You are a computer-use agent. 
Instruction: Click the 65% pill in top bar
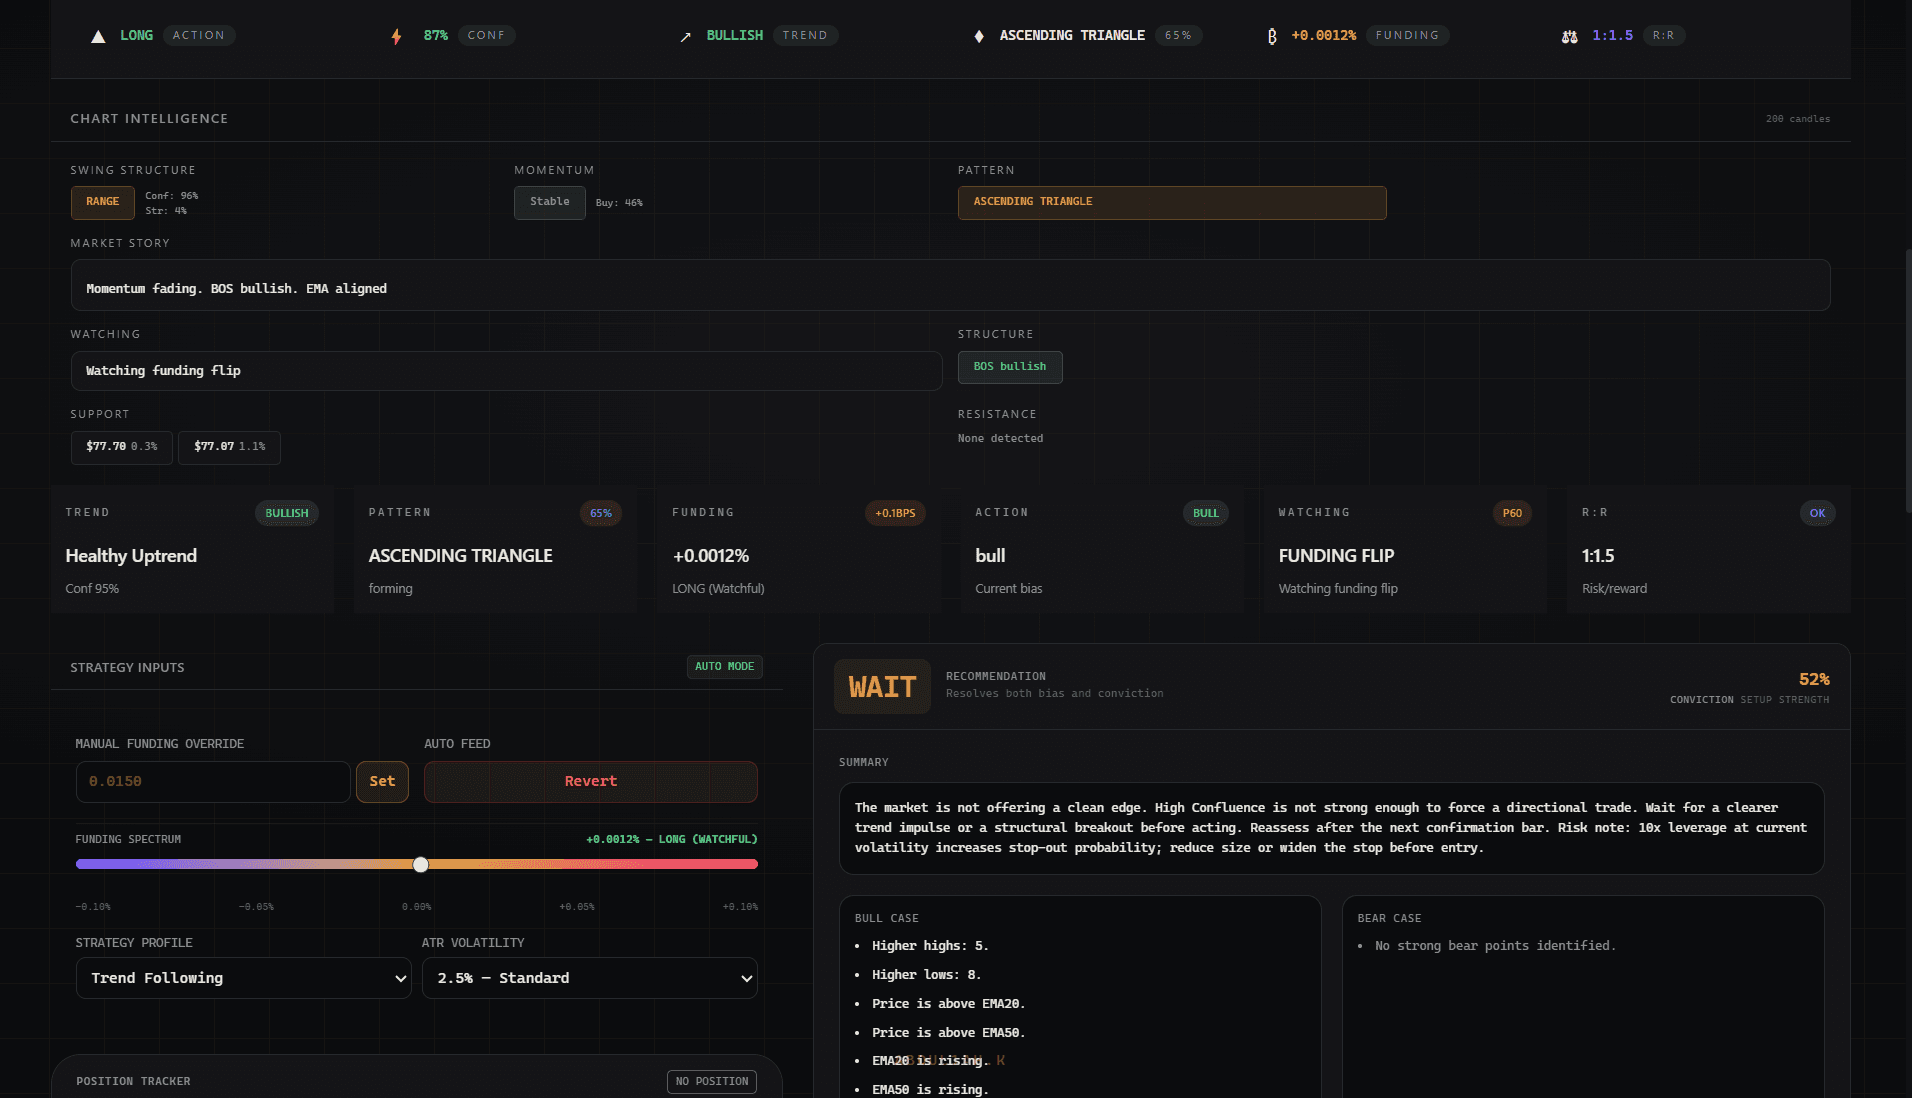(1178, 36)
